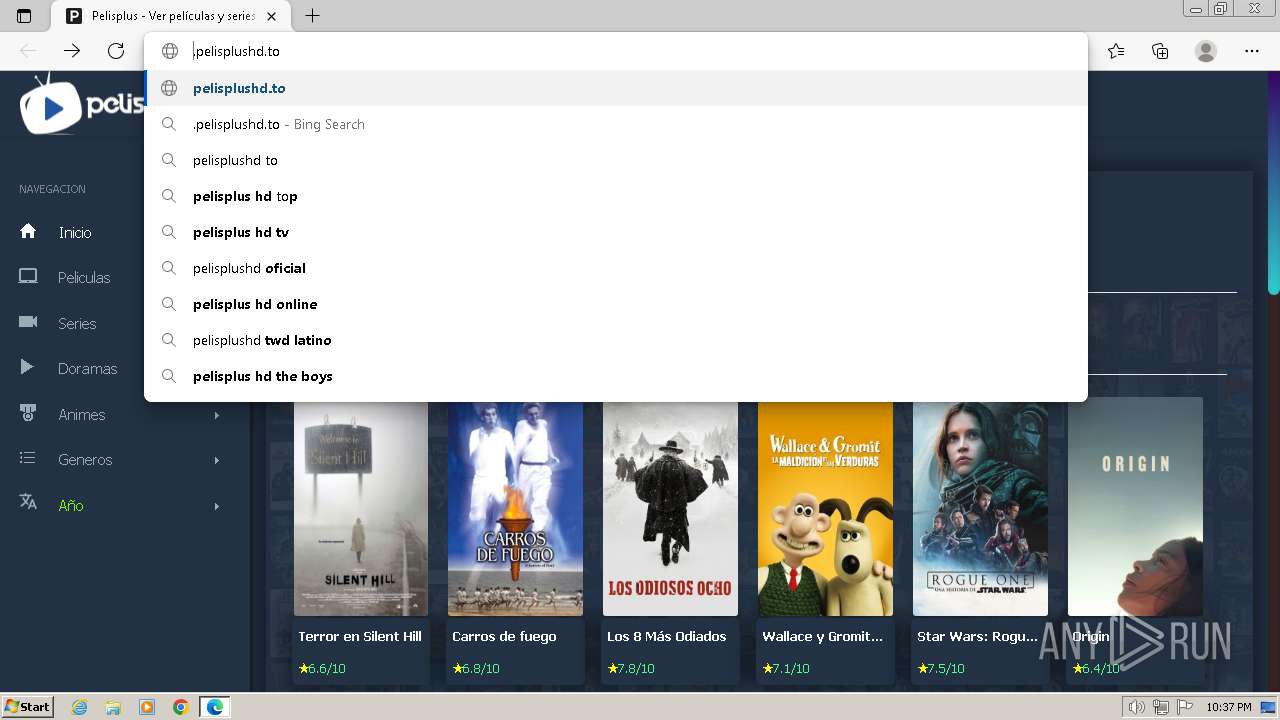Choose 'pelisplus hd top' suggestion
Screen dimensions: 1280x720
pyautogui.click(x=616, y=196)
